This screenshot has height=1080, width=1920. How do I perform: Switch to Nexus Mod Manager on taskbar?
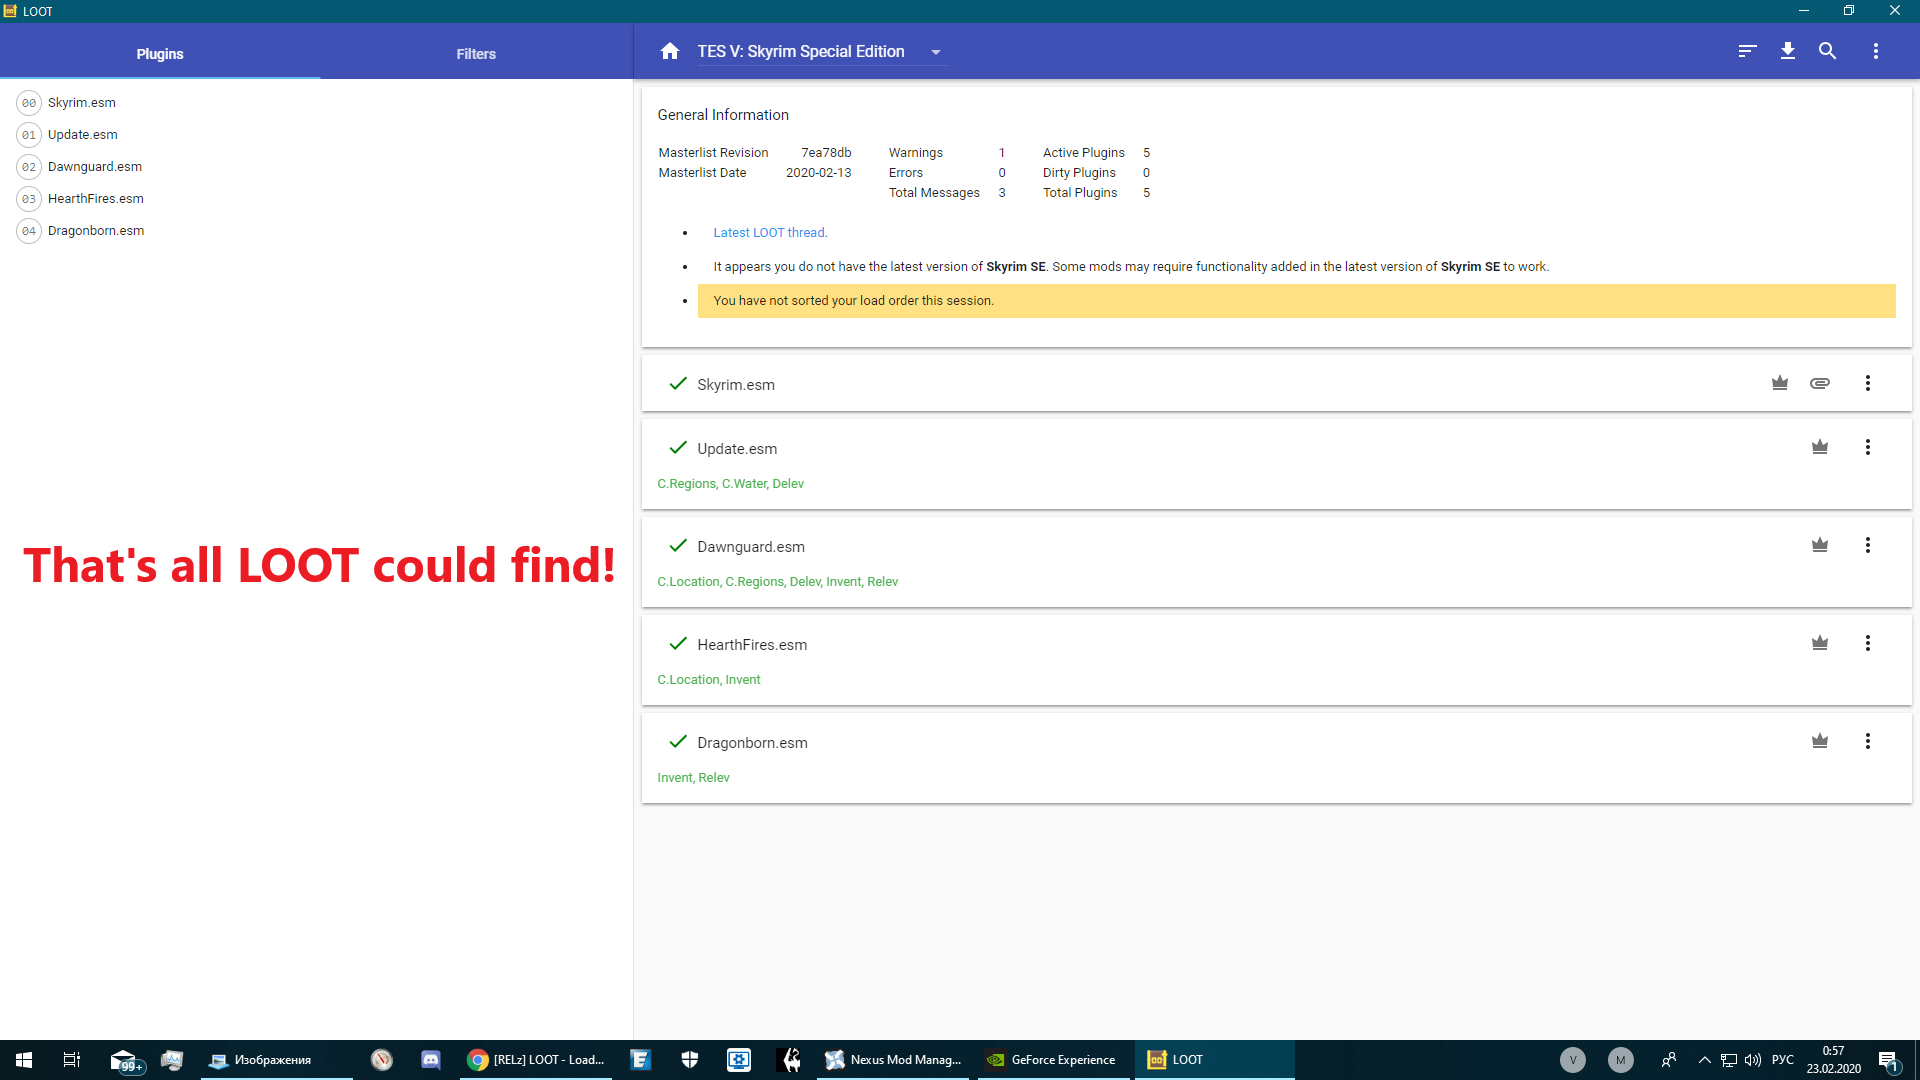[x=894, y=1060]
